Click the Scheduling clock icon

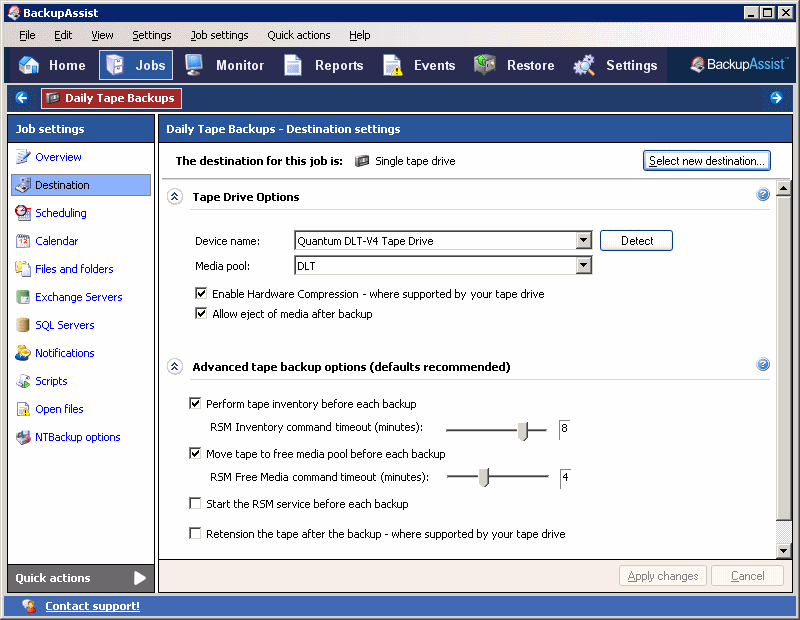pos(23,213)
